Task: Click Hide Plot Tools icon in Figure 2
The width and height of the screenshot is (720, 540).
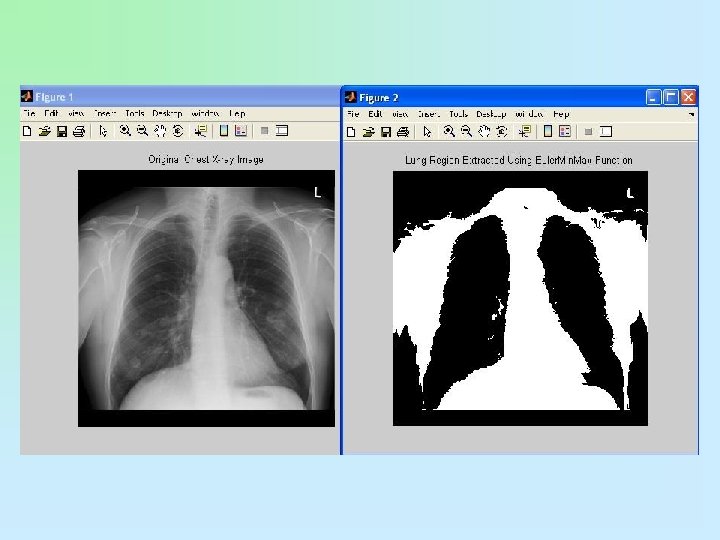Action: 588,132
